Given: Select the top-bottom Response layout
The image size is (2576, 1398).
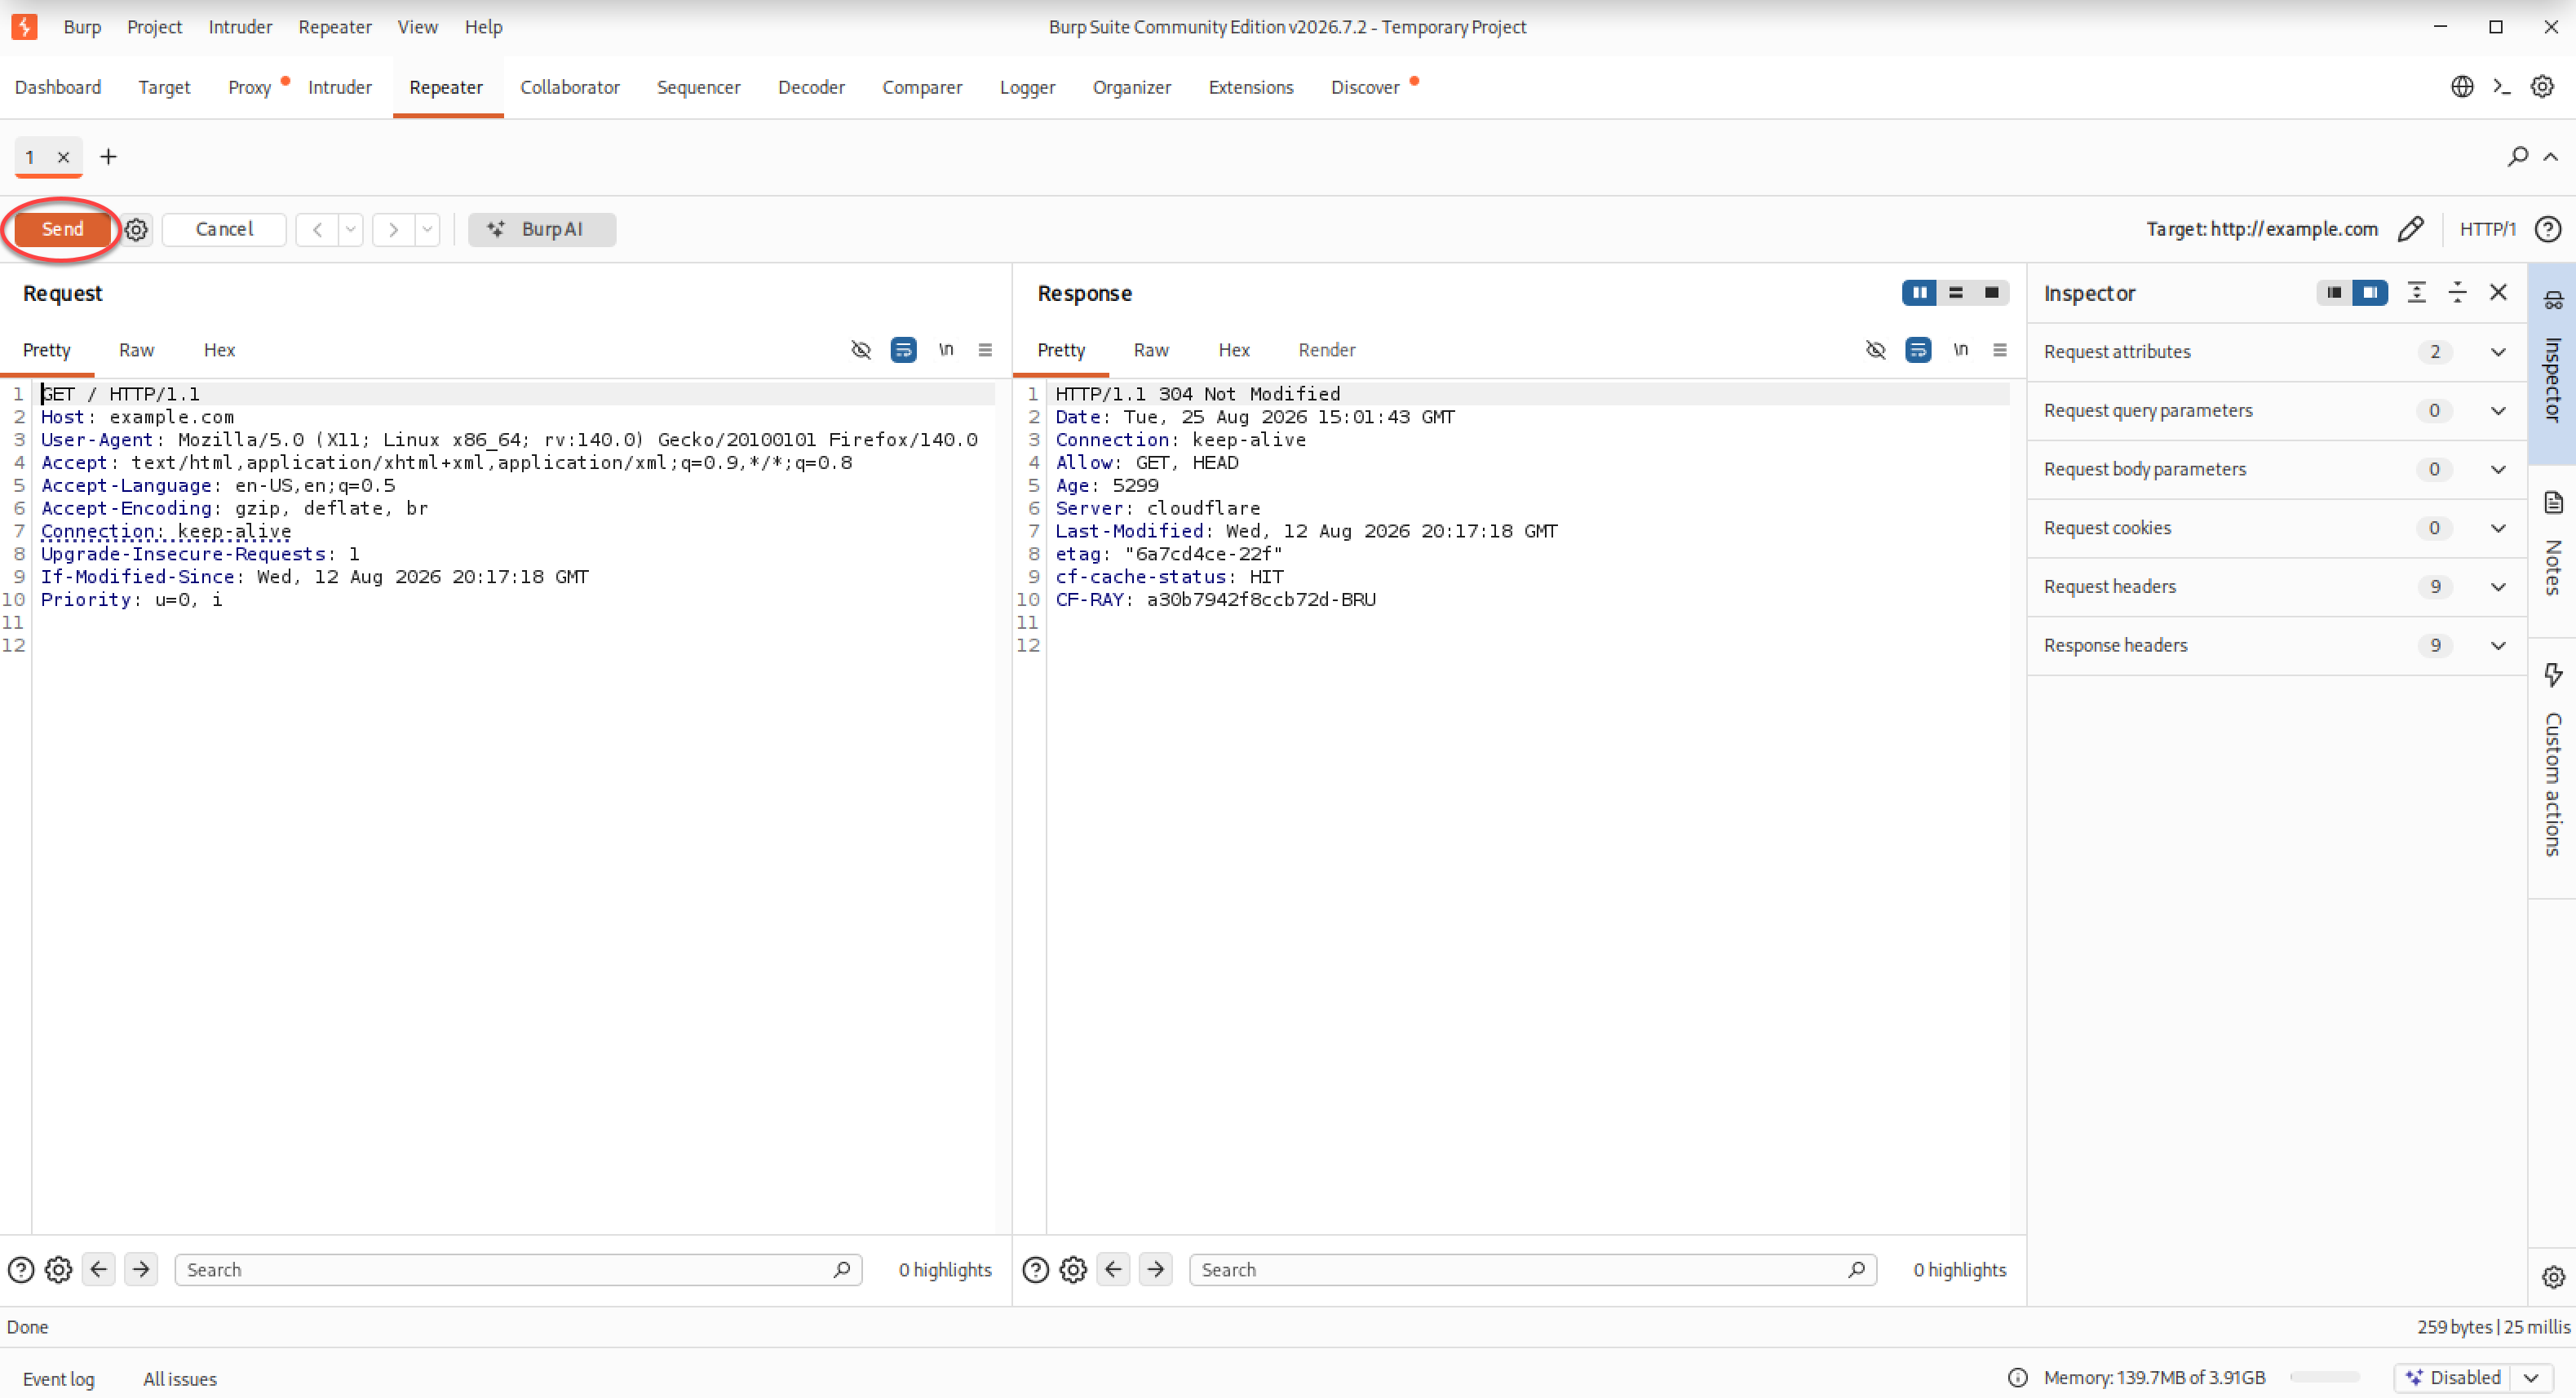Looking at the screenshot, I should (1956, 293).
